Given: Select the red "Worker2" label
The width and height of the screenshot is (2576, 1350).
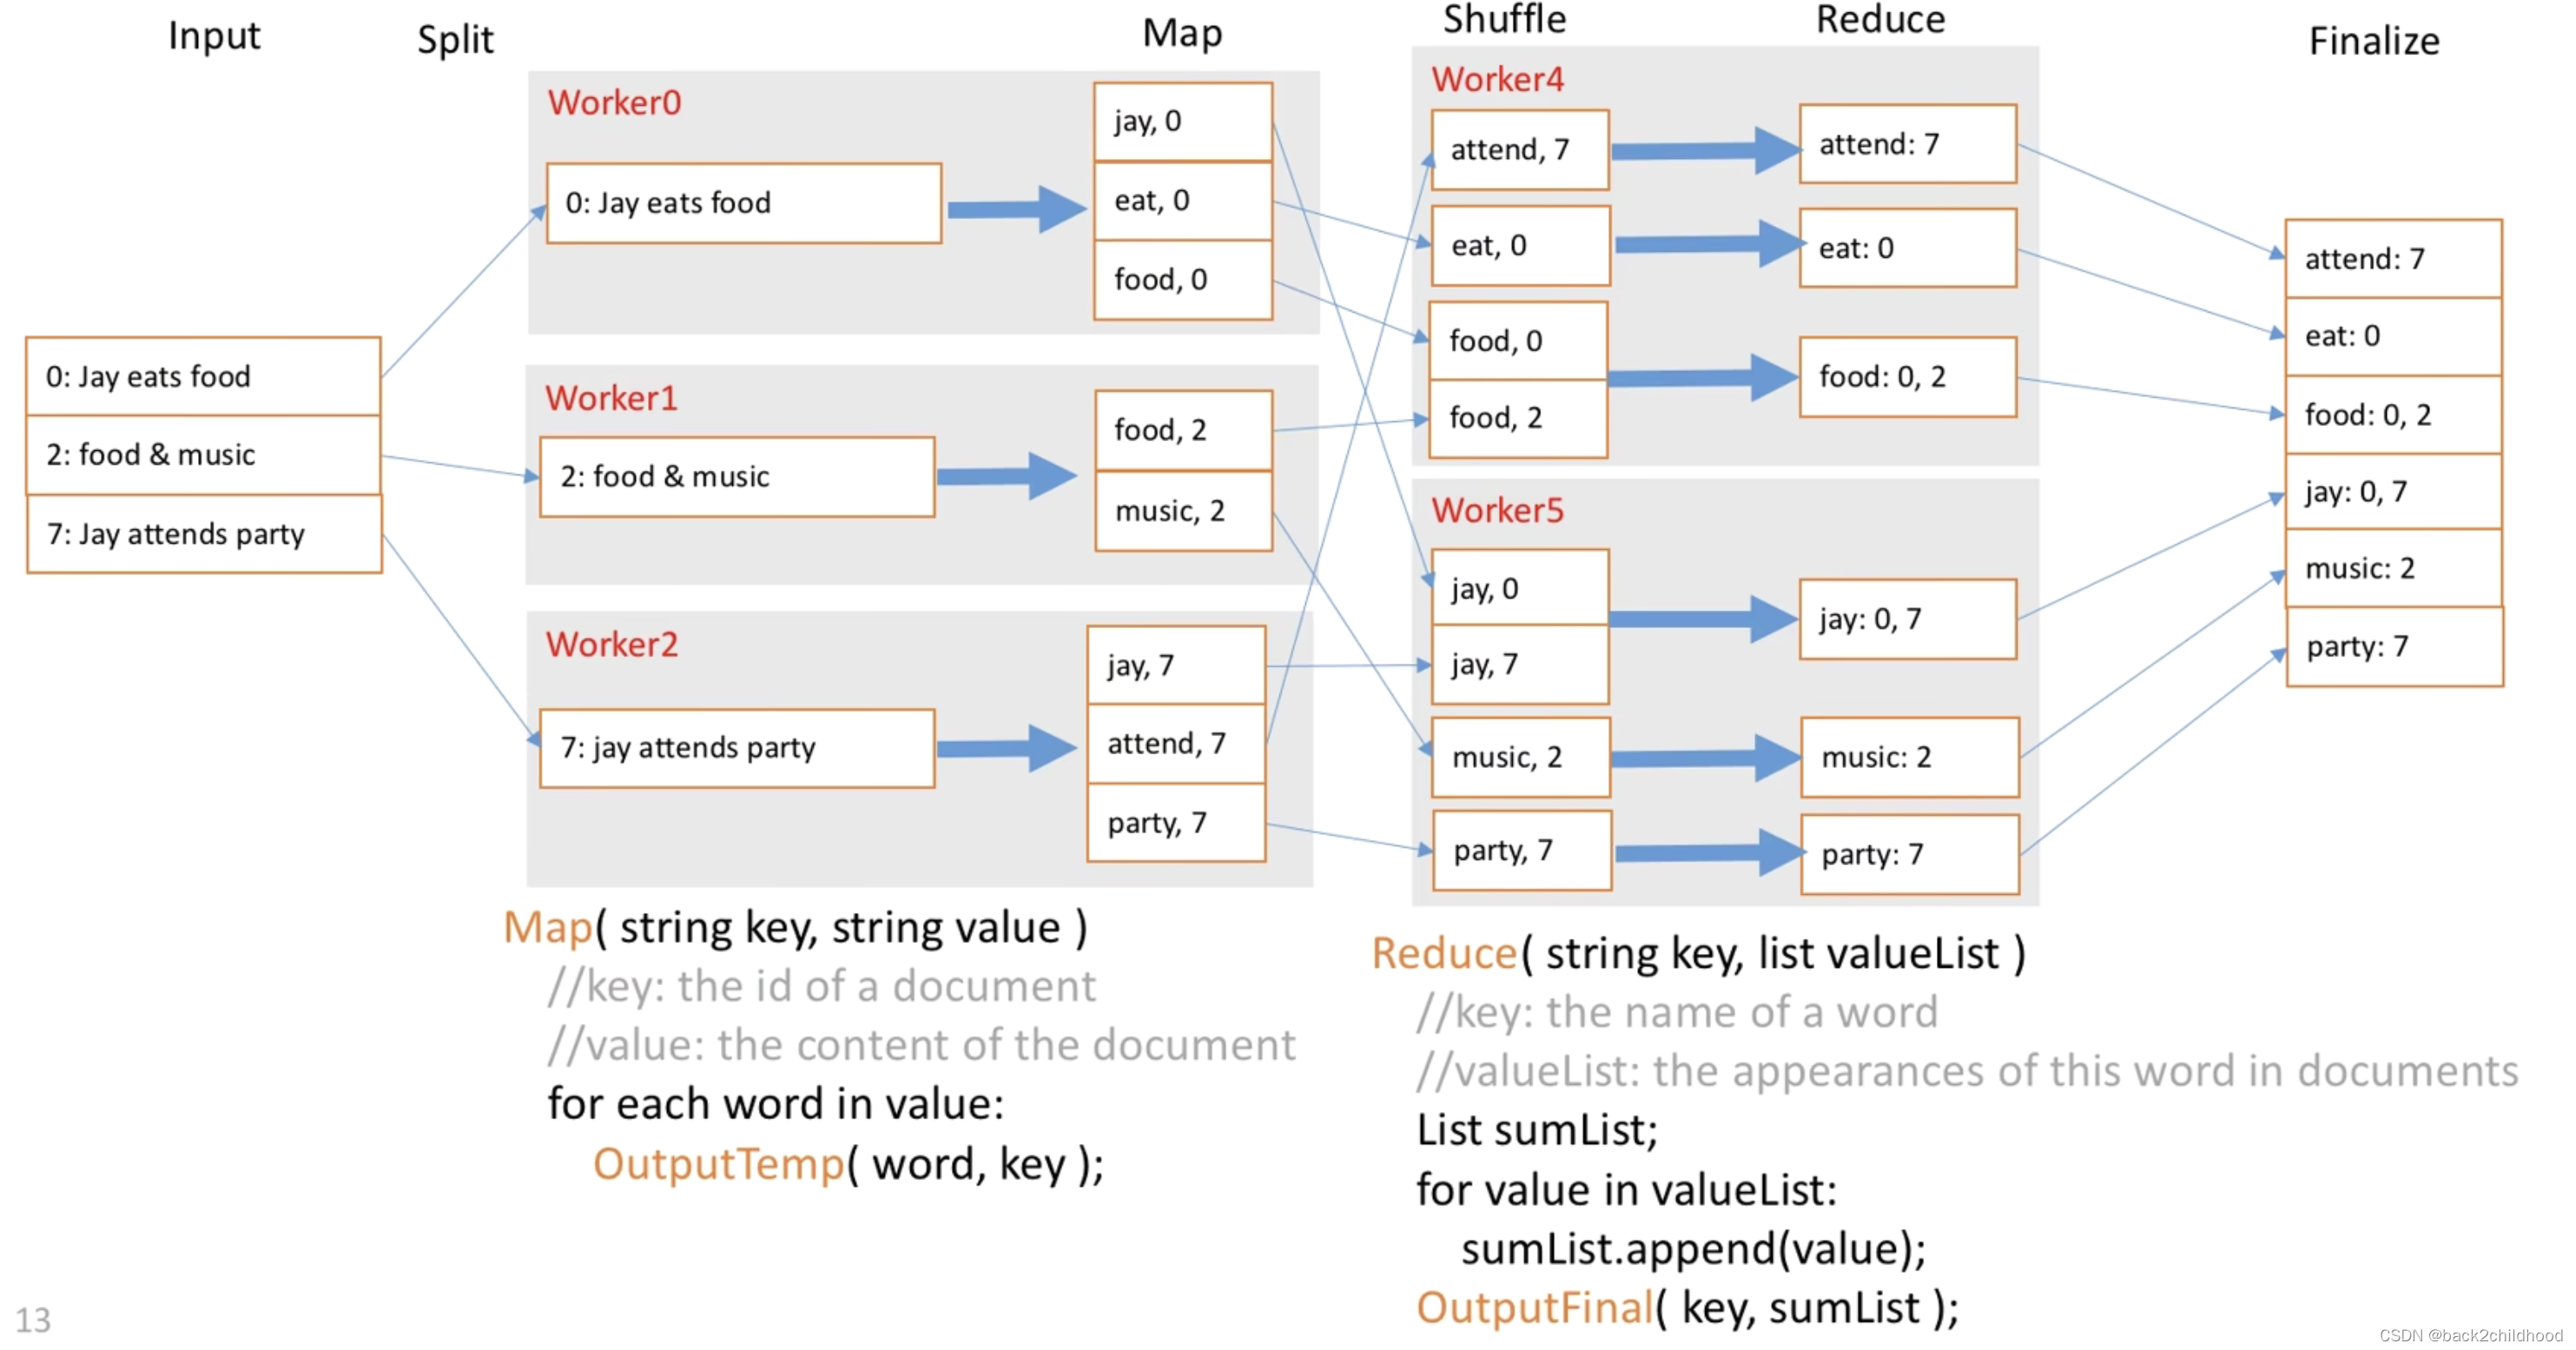Looking at the screenshot, I should pyautogui.click(x=611, y=645).
